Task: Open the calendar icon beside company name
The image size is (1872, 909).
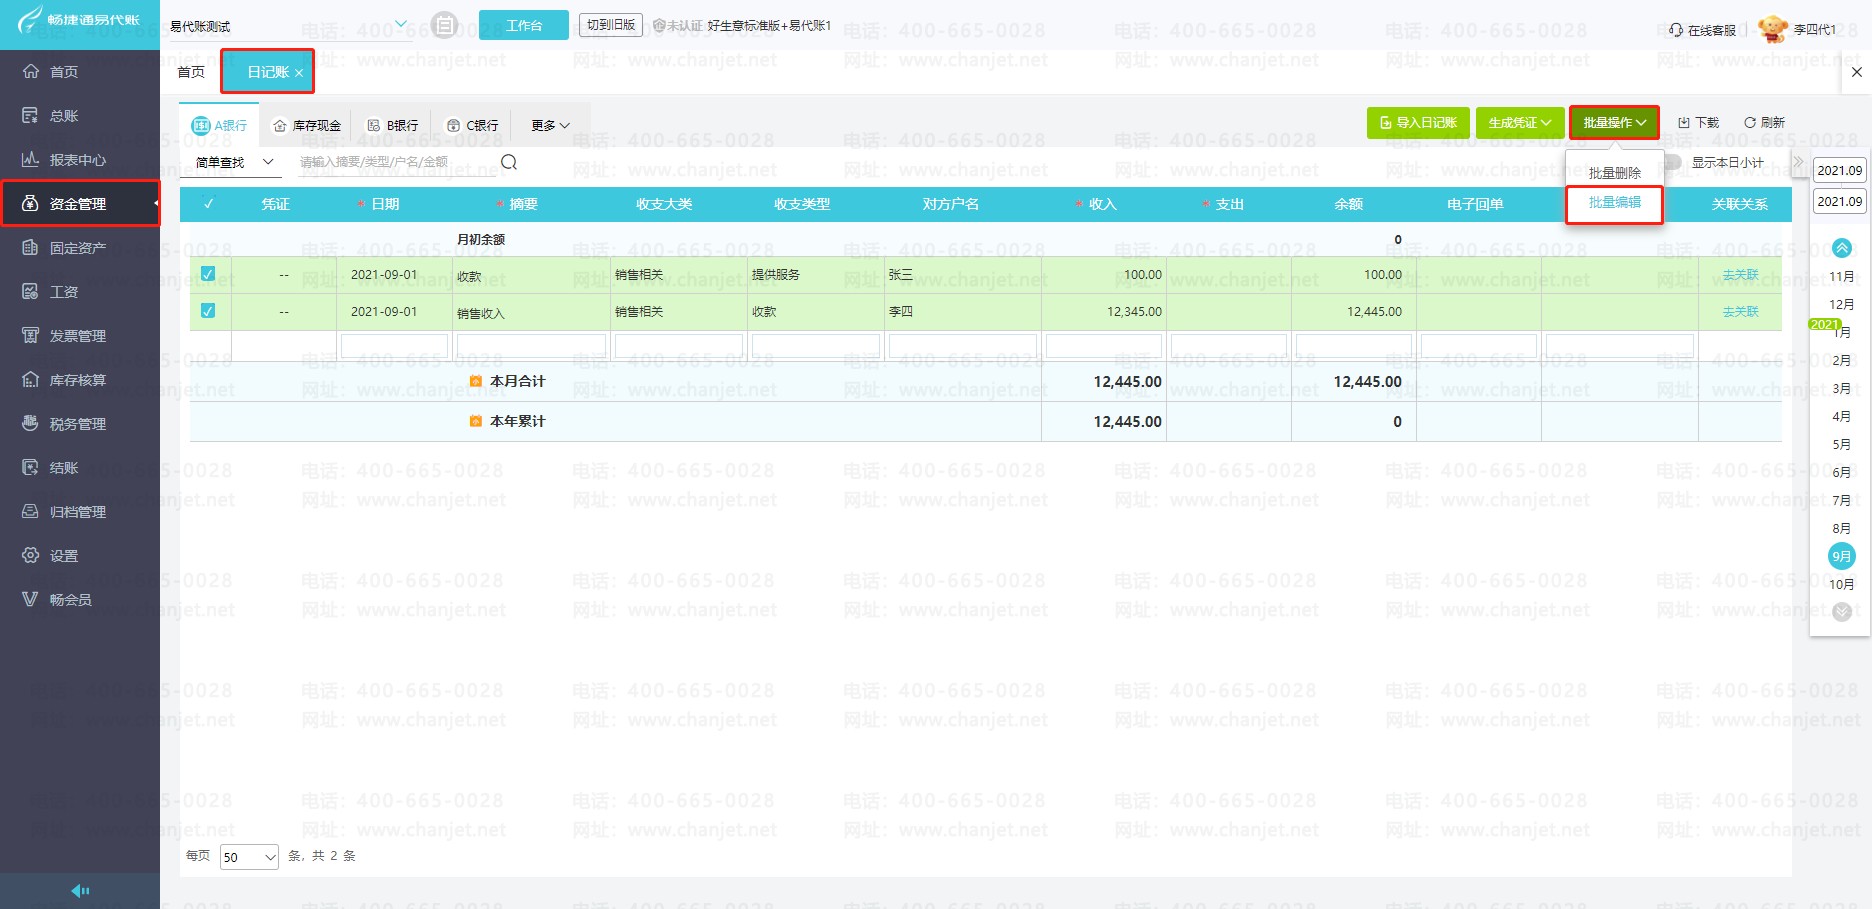Action: pos(445,25)
